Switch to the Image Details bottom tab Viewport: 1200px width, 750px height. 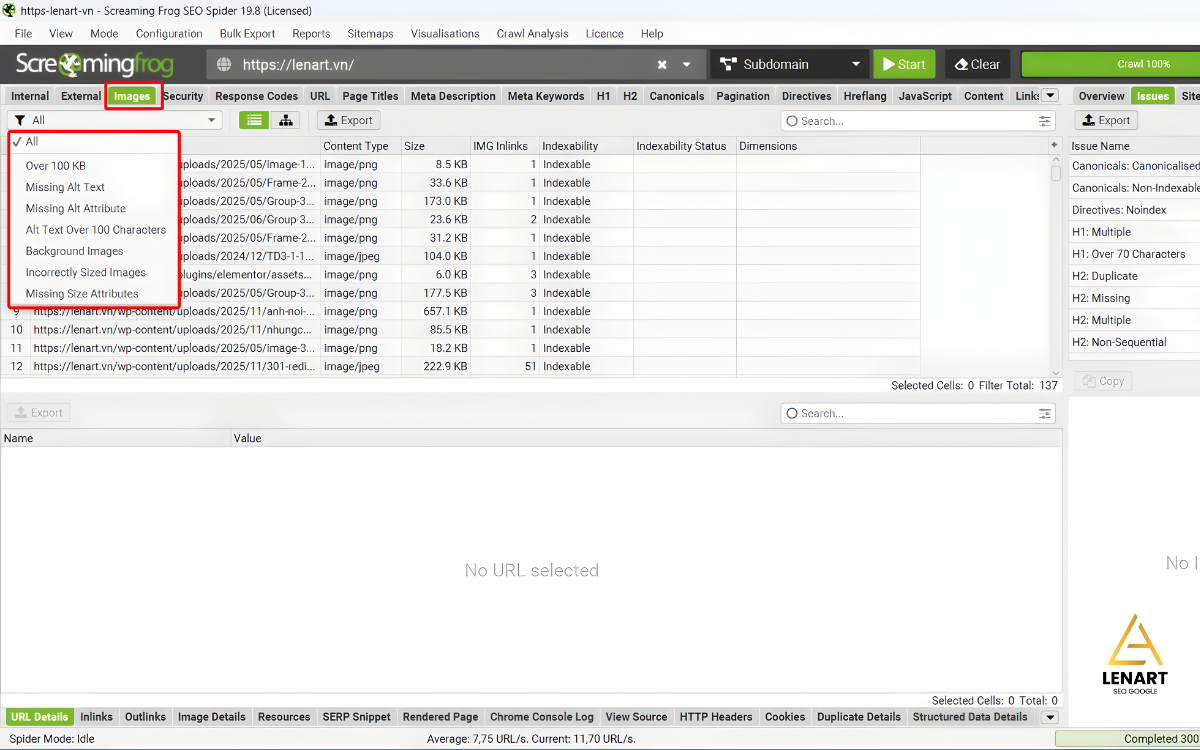coord(211,717)
